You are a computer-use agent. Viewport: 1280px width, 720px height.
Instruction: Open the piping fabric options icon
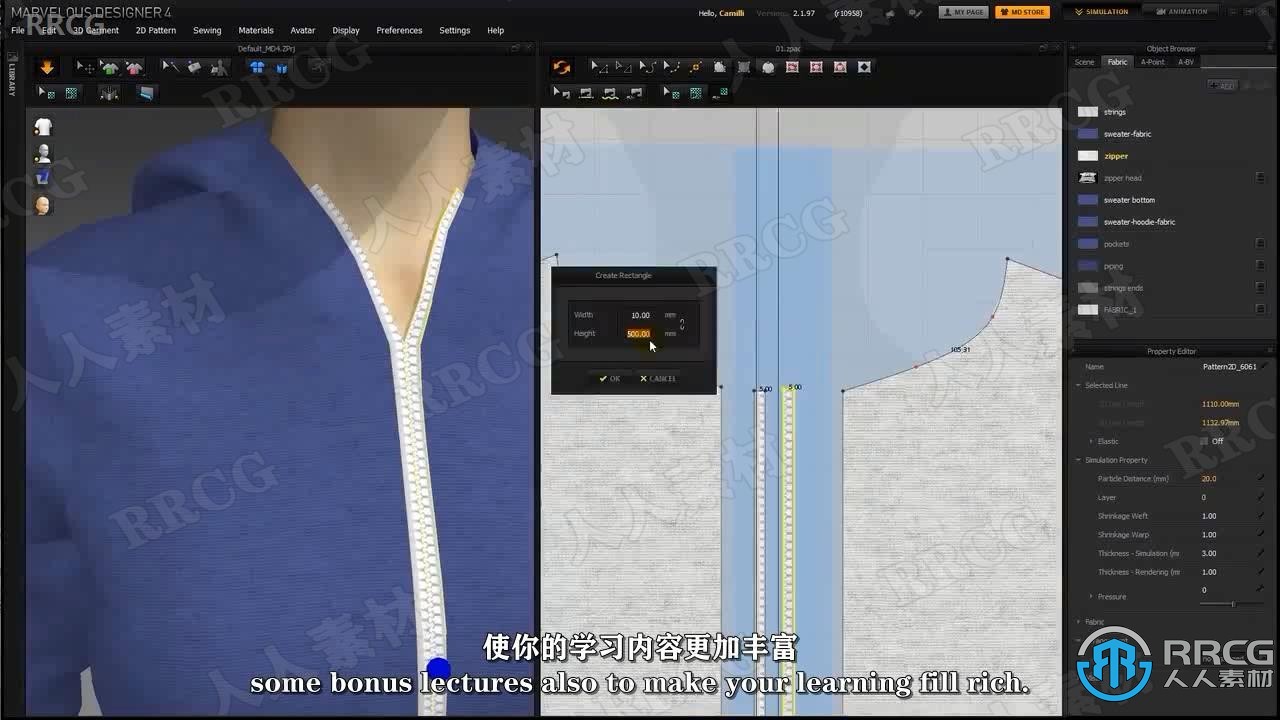pos(1260,266)
